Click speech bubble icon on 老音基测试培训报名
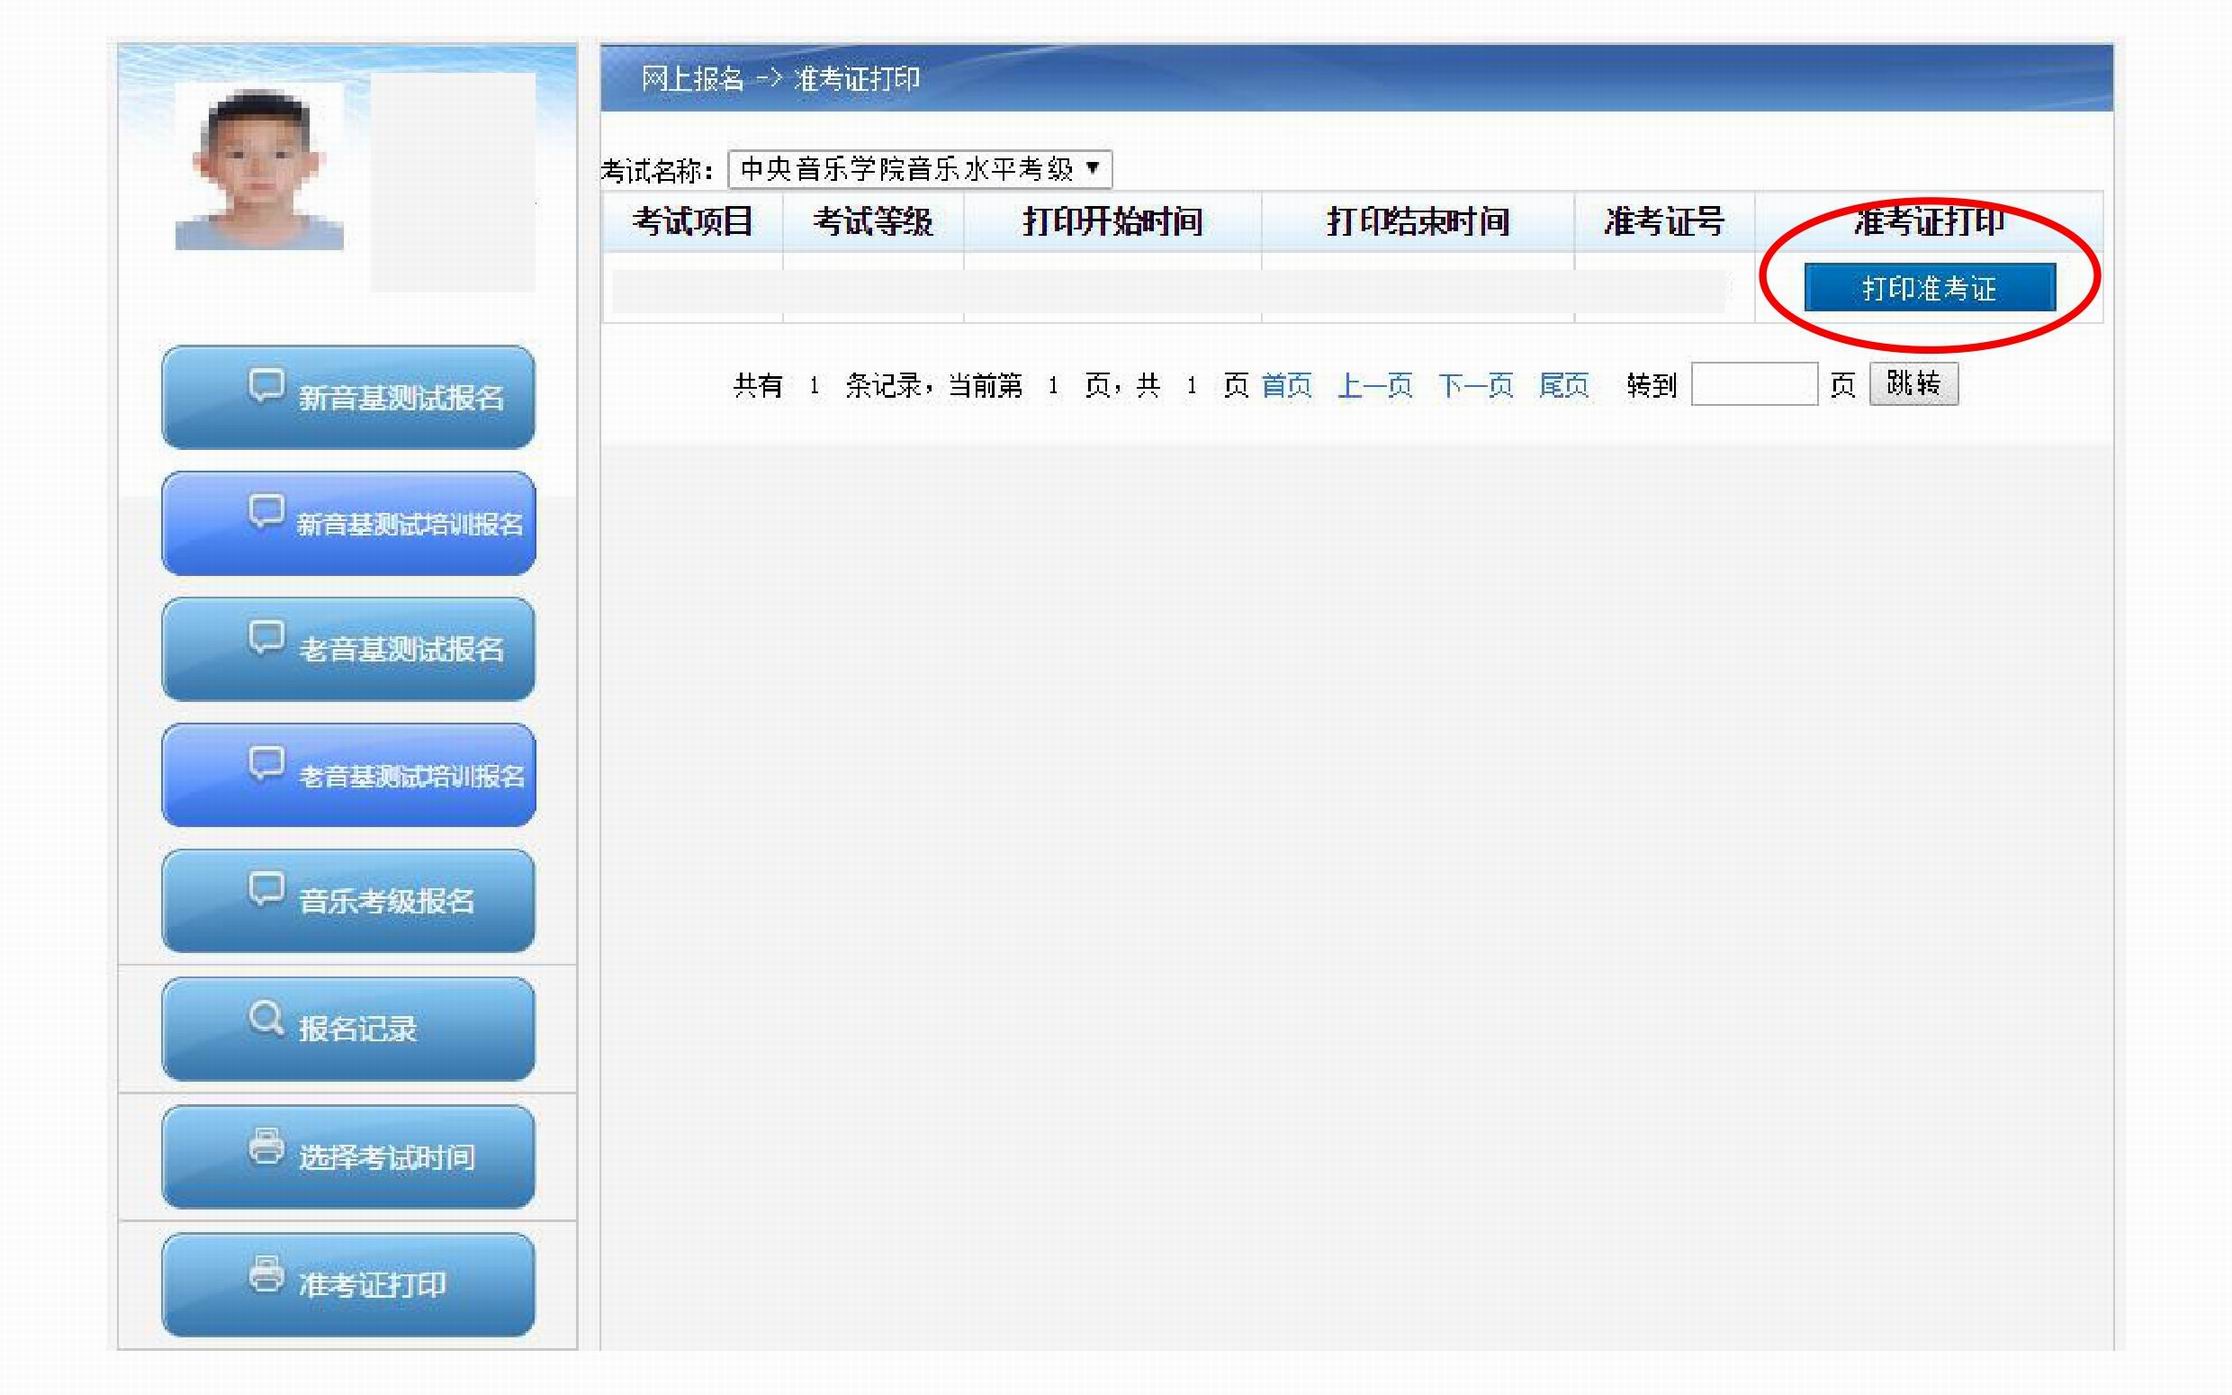 coord(266,765)
